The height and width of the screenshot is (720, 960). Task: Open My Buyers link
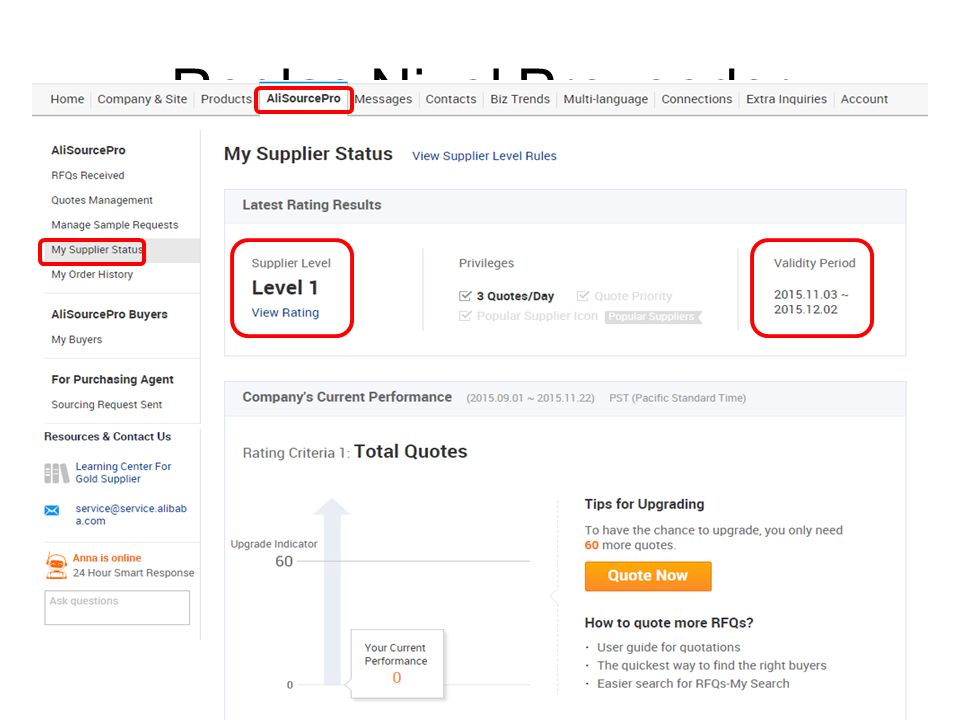tap(77, 339)
